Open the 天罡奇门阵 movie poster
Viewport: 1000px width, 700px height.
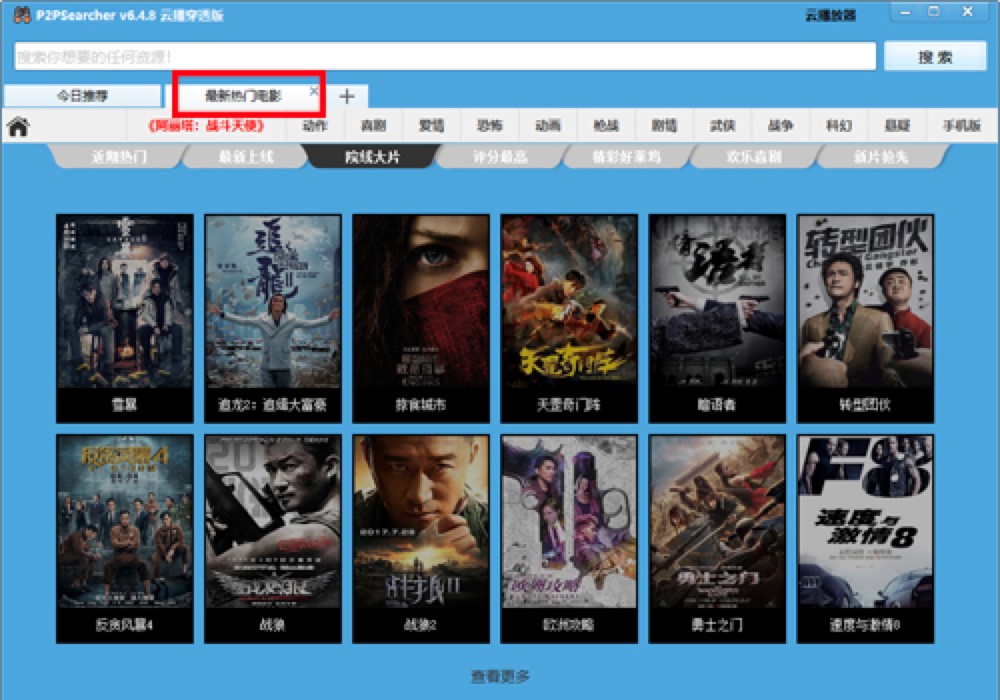[569, 318]
